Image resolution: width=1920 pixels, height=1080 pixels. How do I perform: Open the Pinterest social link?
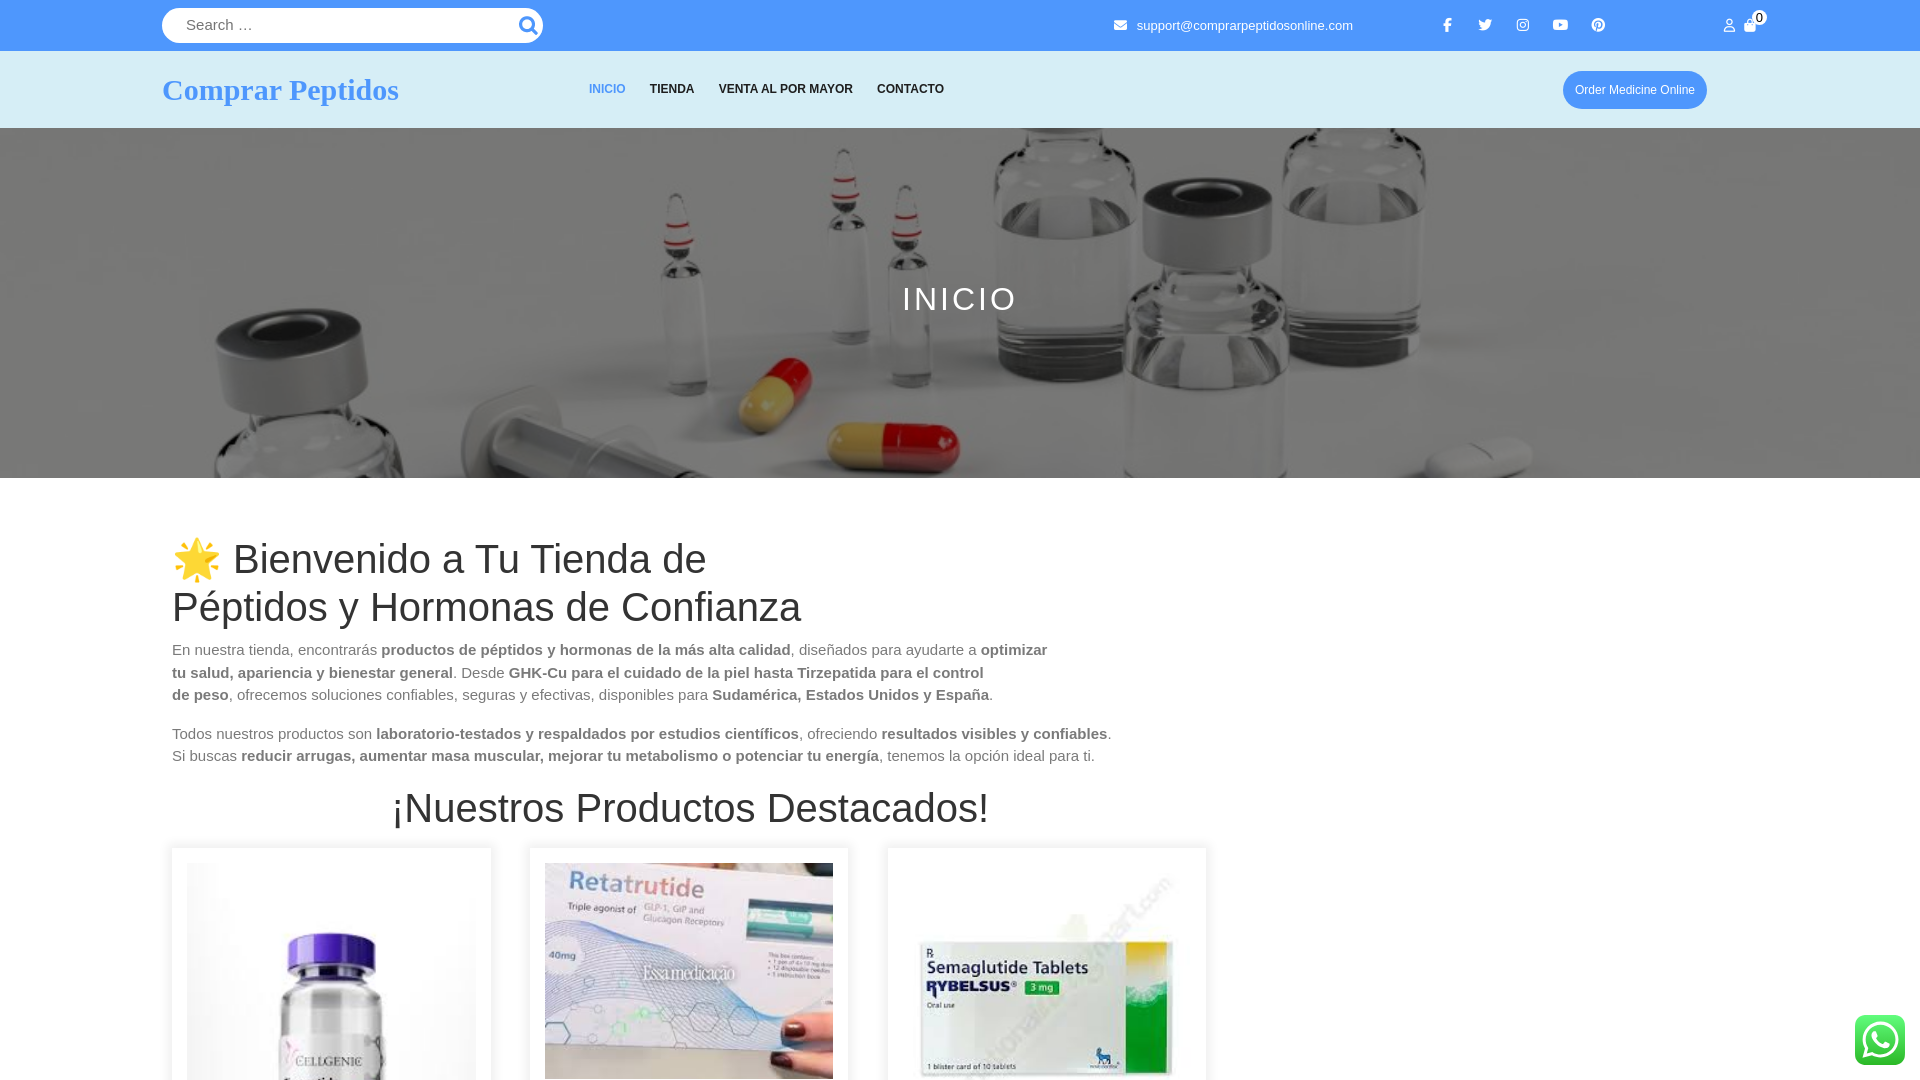1598,25
